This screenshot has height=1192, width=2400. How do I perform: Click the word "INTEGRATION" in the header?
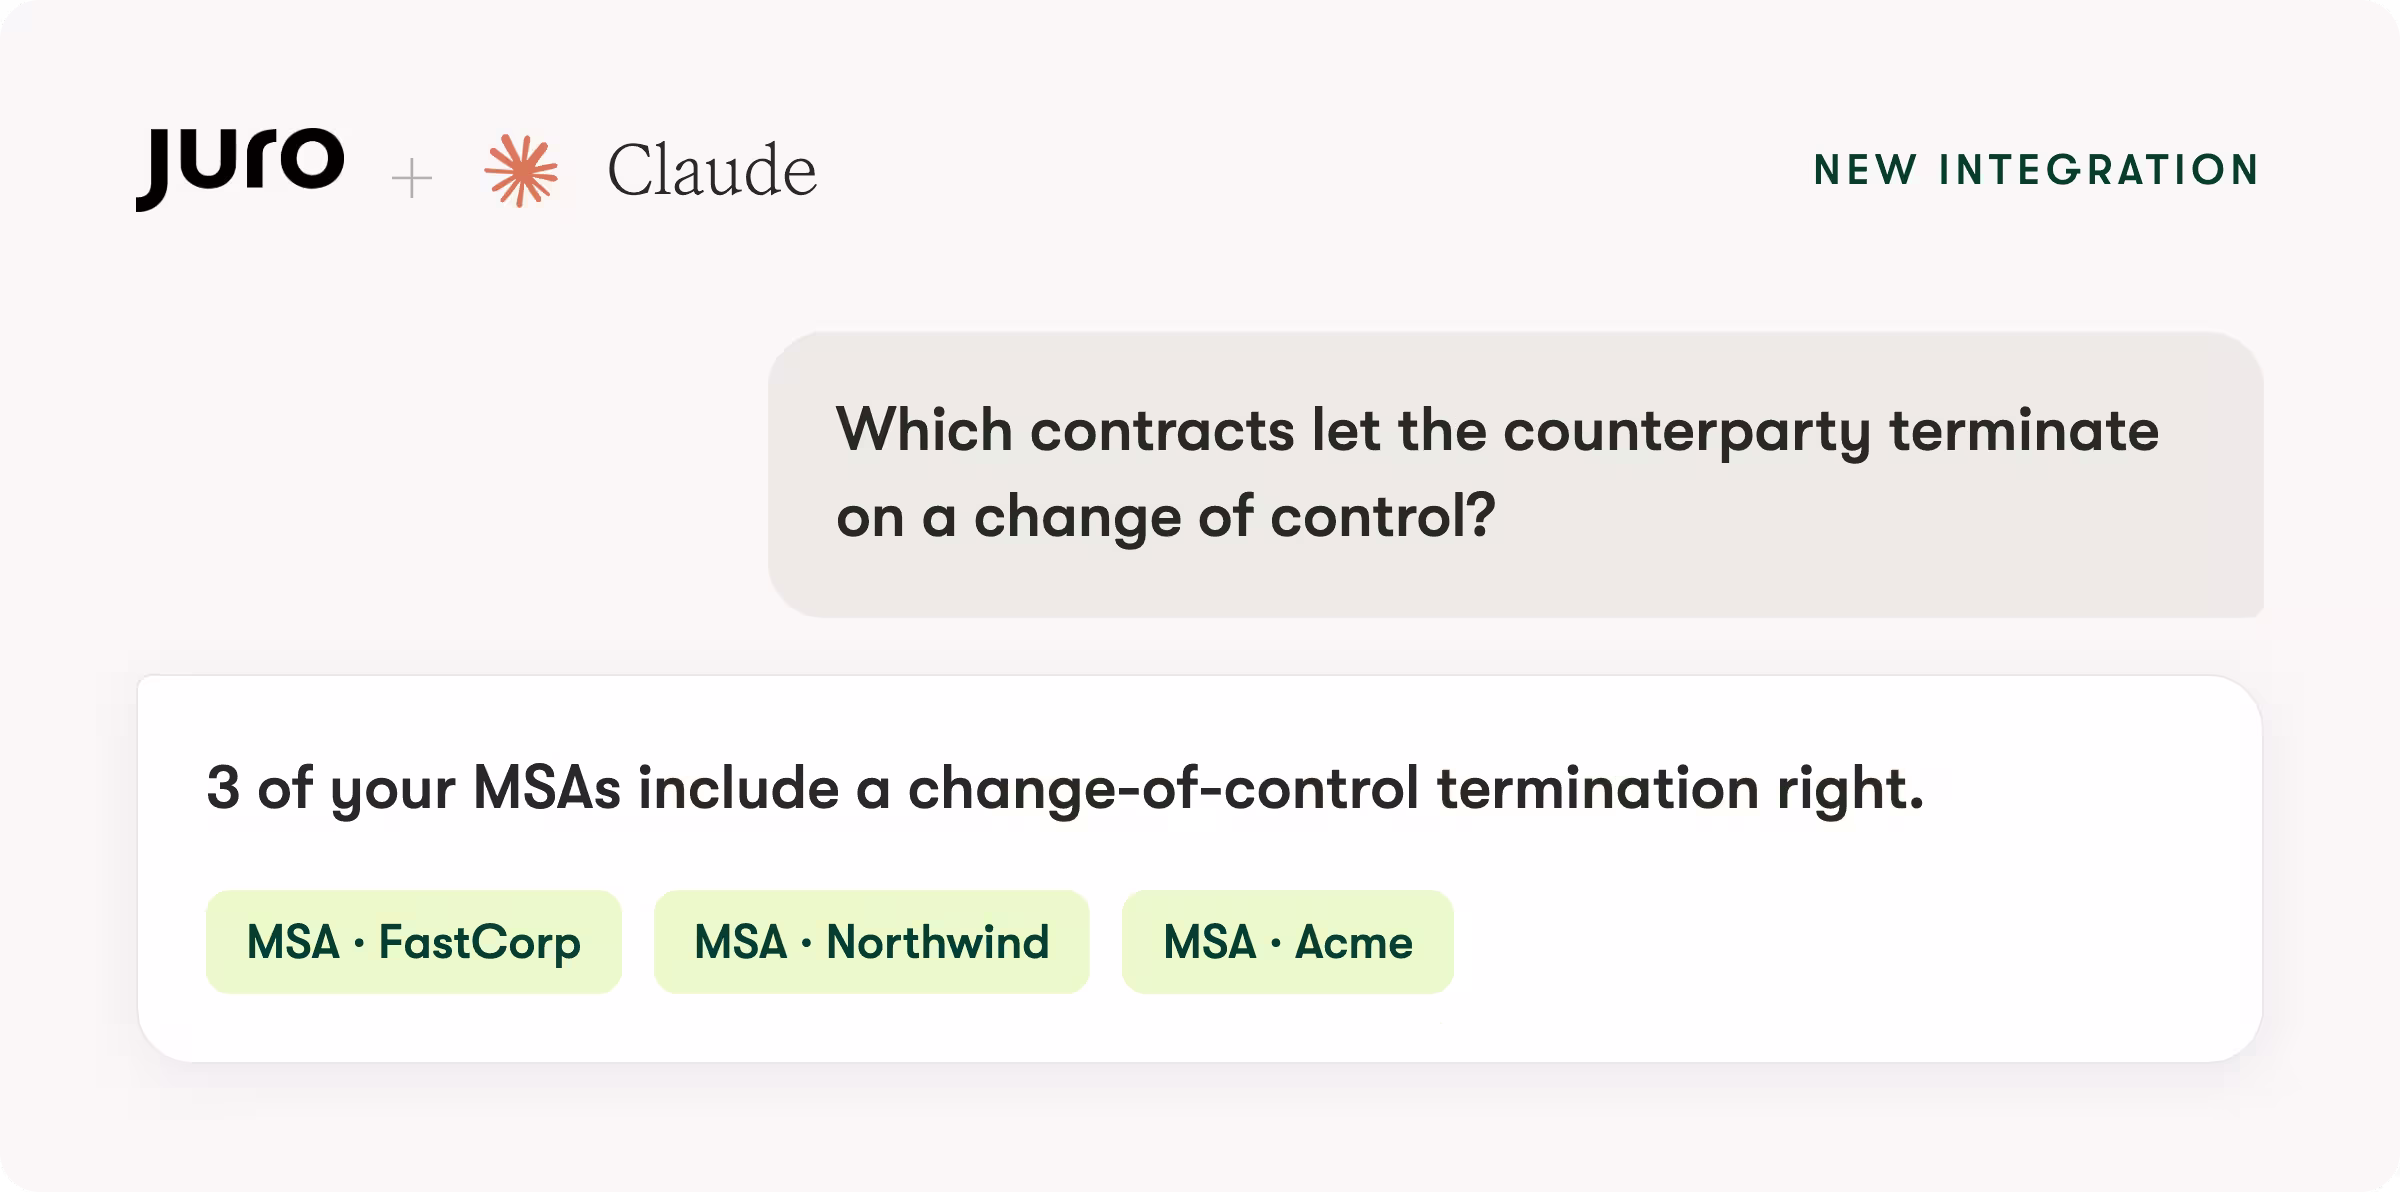point(2099,170)
